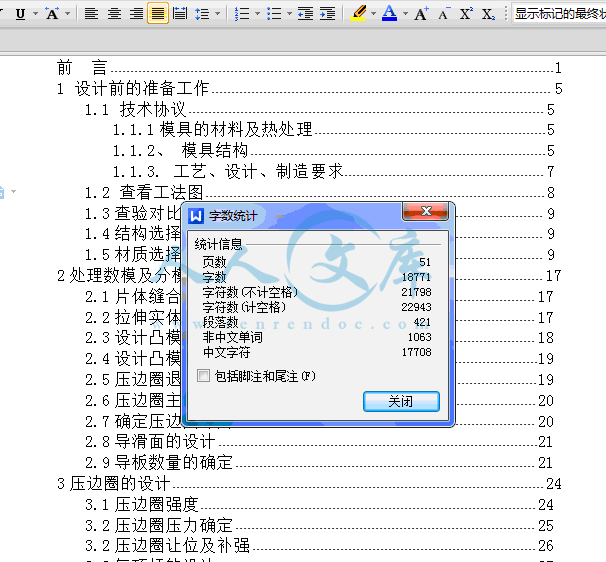Open line spacing dropdown arrow
606x562 pixels.
click(218, 14)
